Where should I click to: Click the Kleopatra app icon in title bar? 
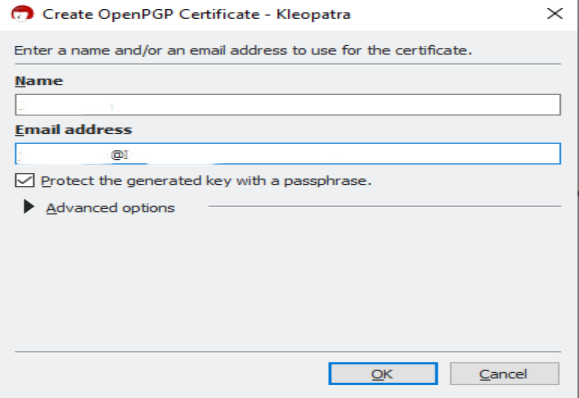click(22, 14)
